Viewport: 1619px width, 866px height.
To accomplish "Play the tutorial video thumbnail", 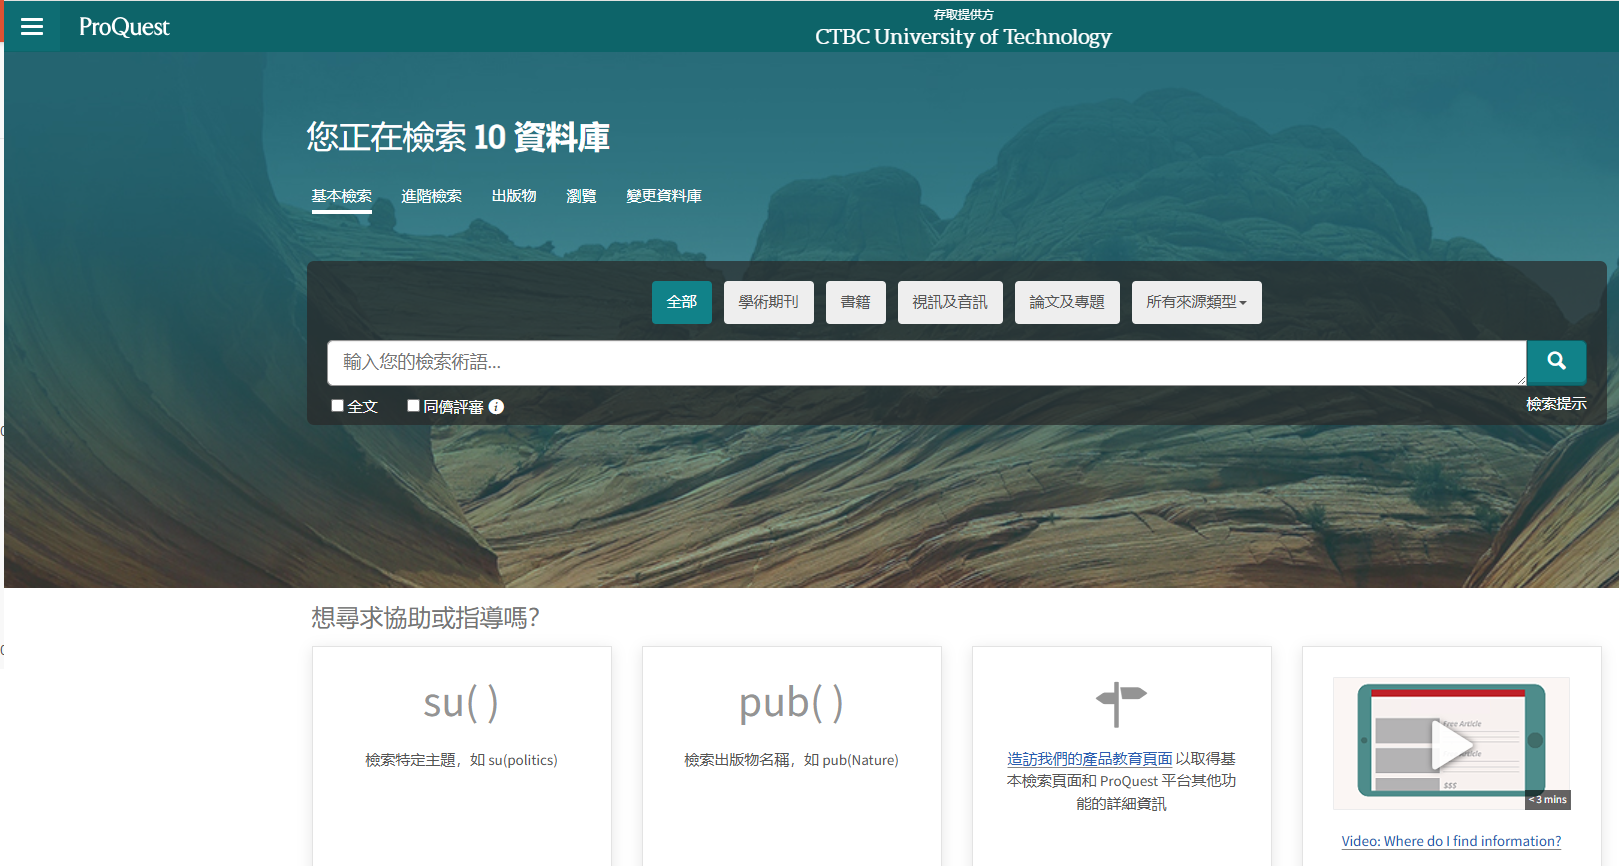I will tap(1451, 743).
